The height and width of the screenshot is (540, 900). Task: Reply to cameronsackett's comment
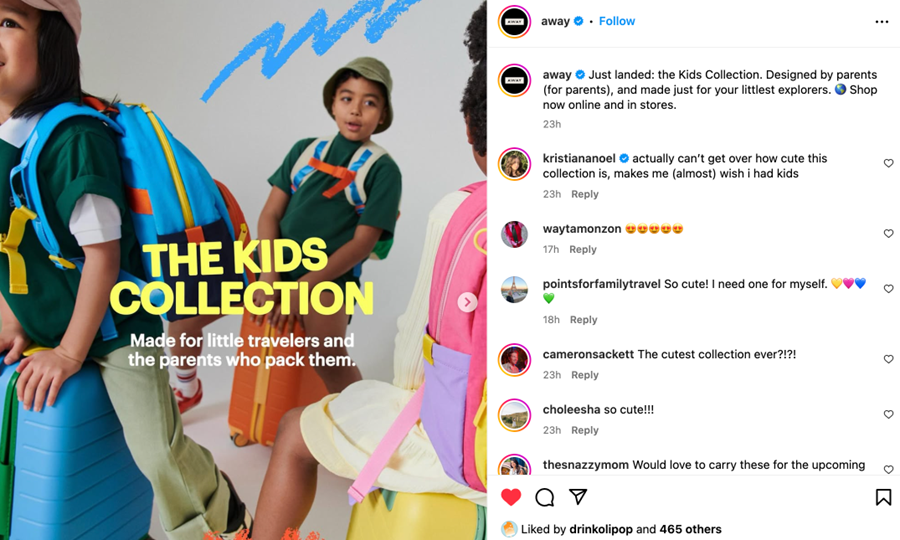tap(584, 375)
